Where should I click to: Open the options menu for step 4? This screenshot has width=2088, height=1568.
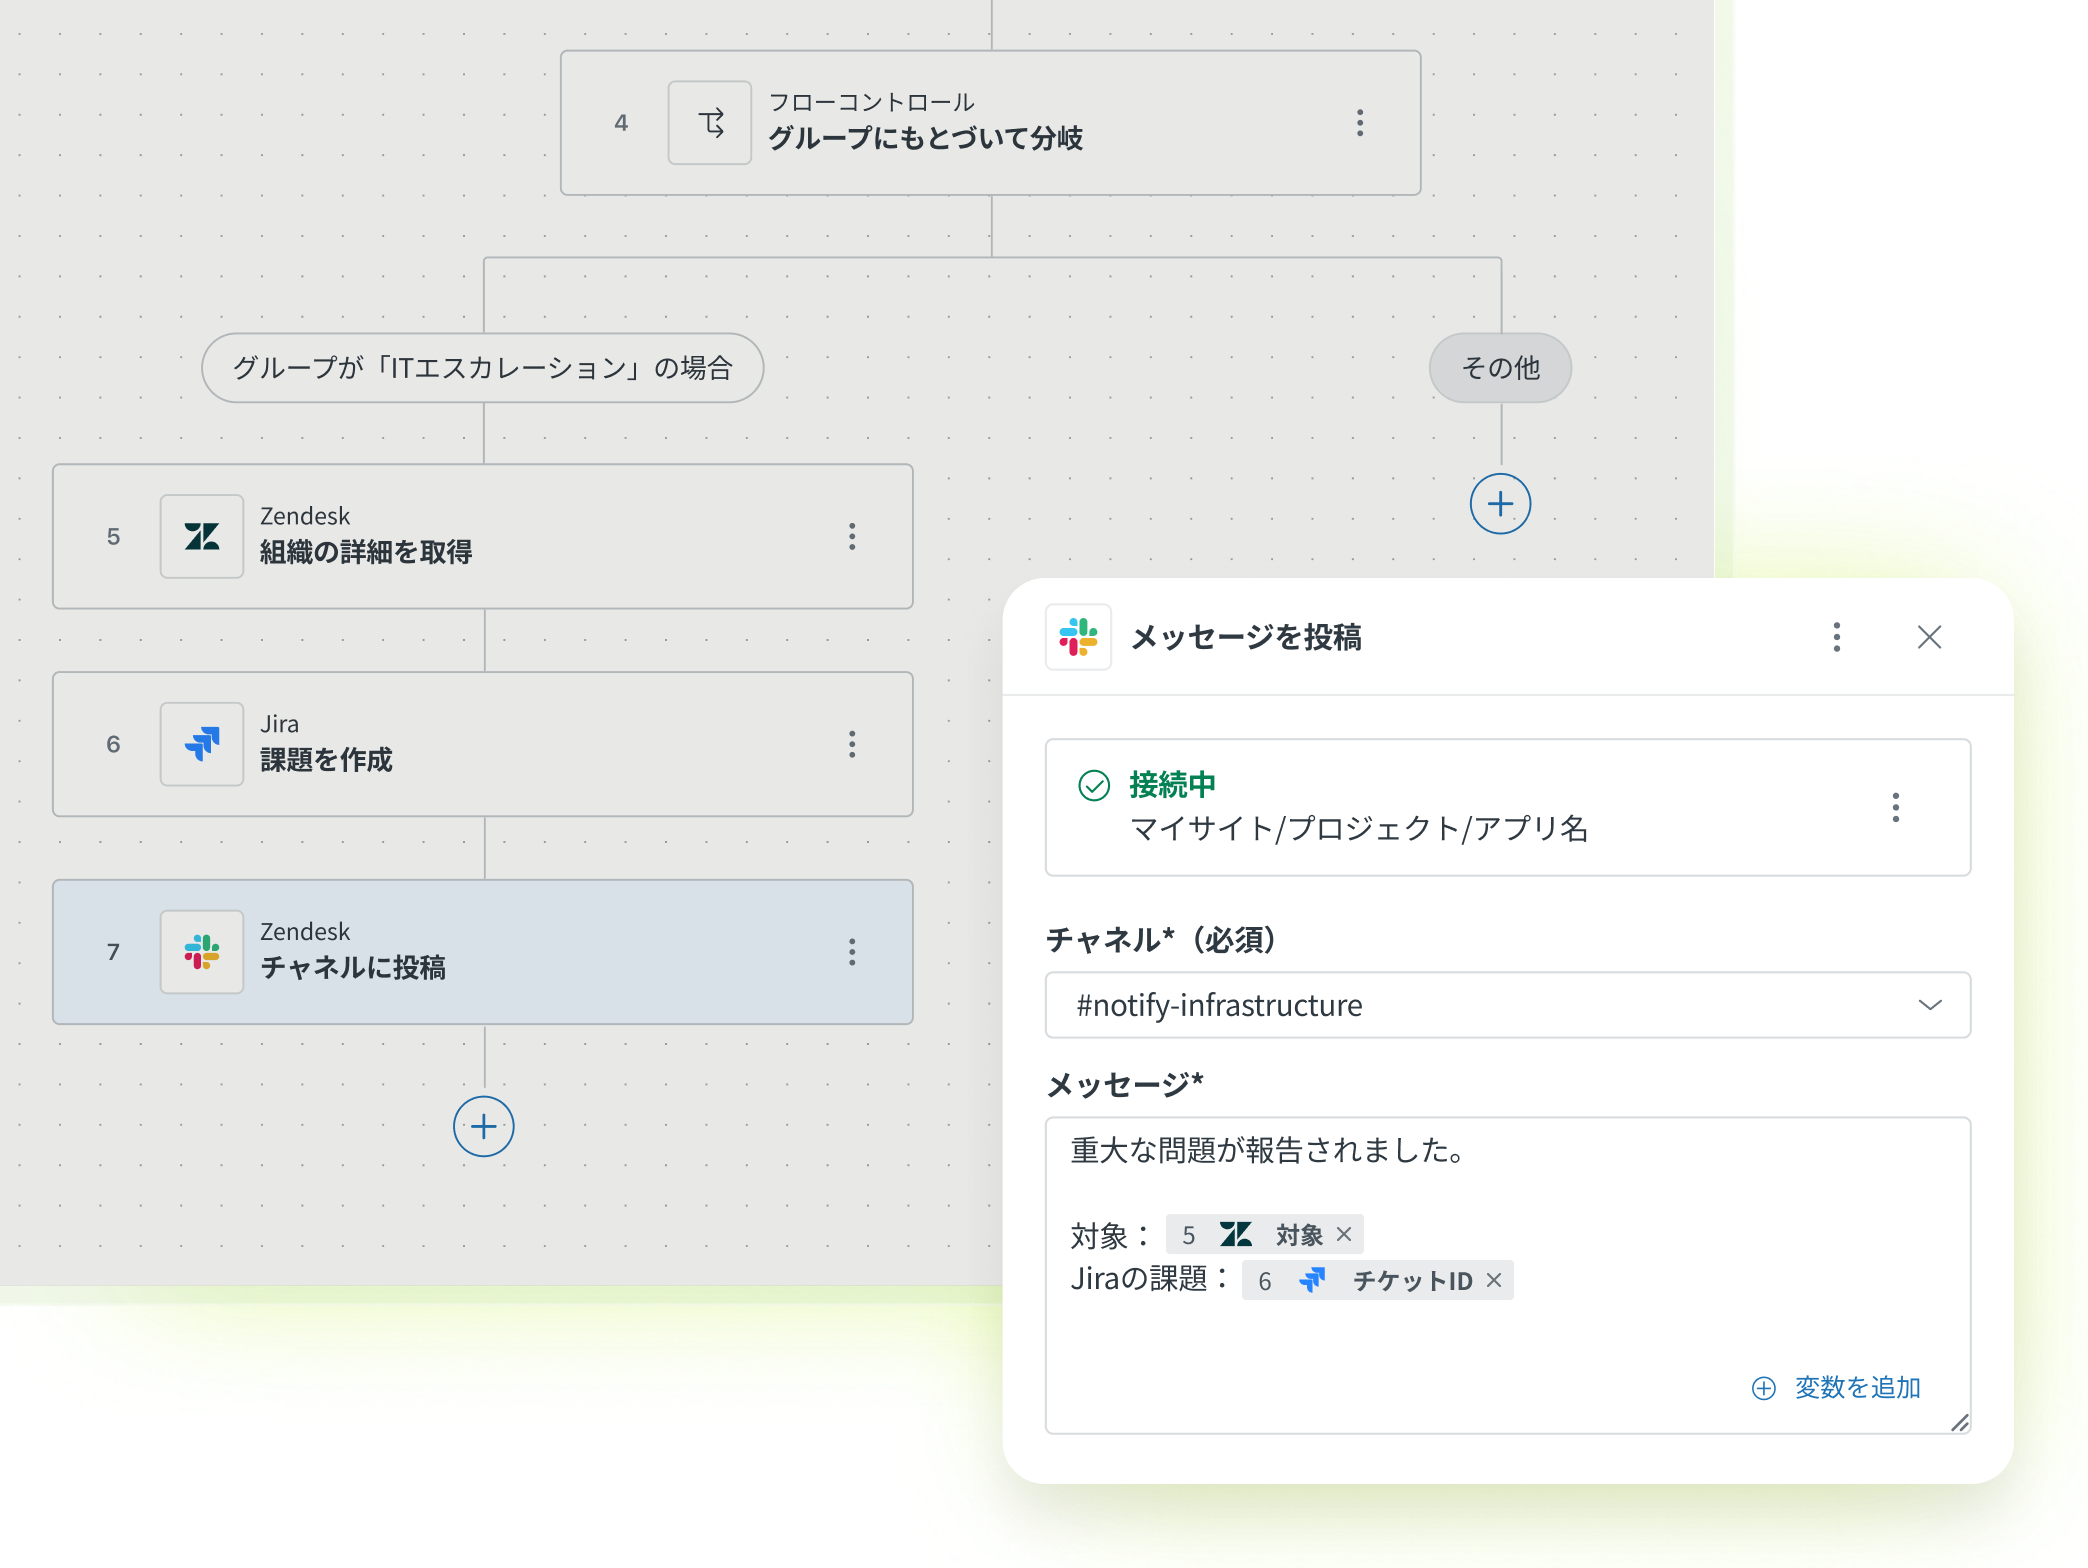coord(1360,123)
